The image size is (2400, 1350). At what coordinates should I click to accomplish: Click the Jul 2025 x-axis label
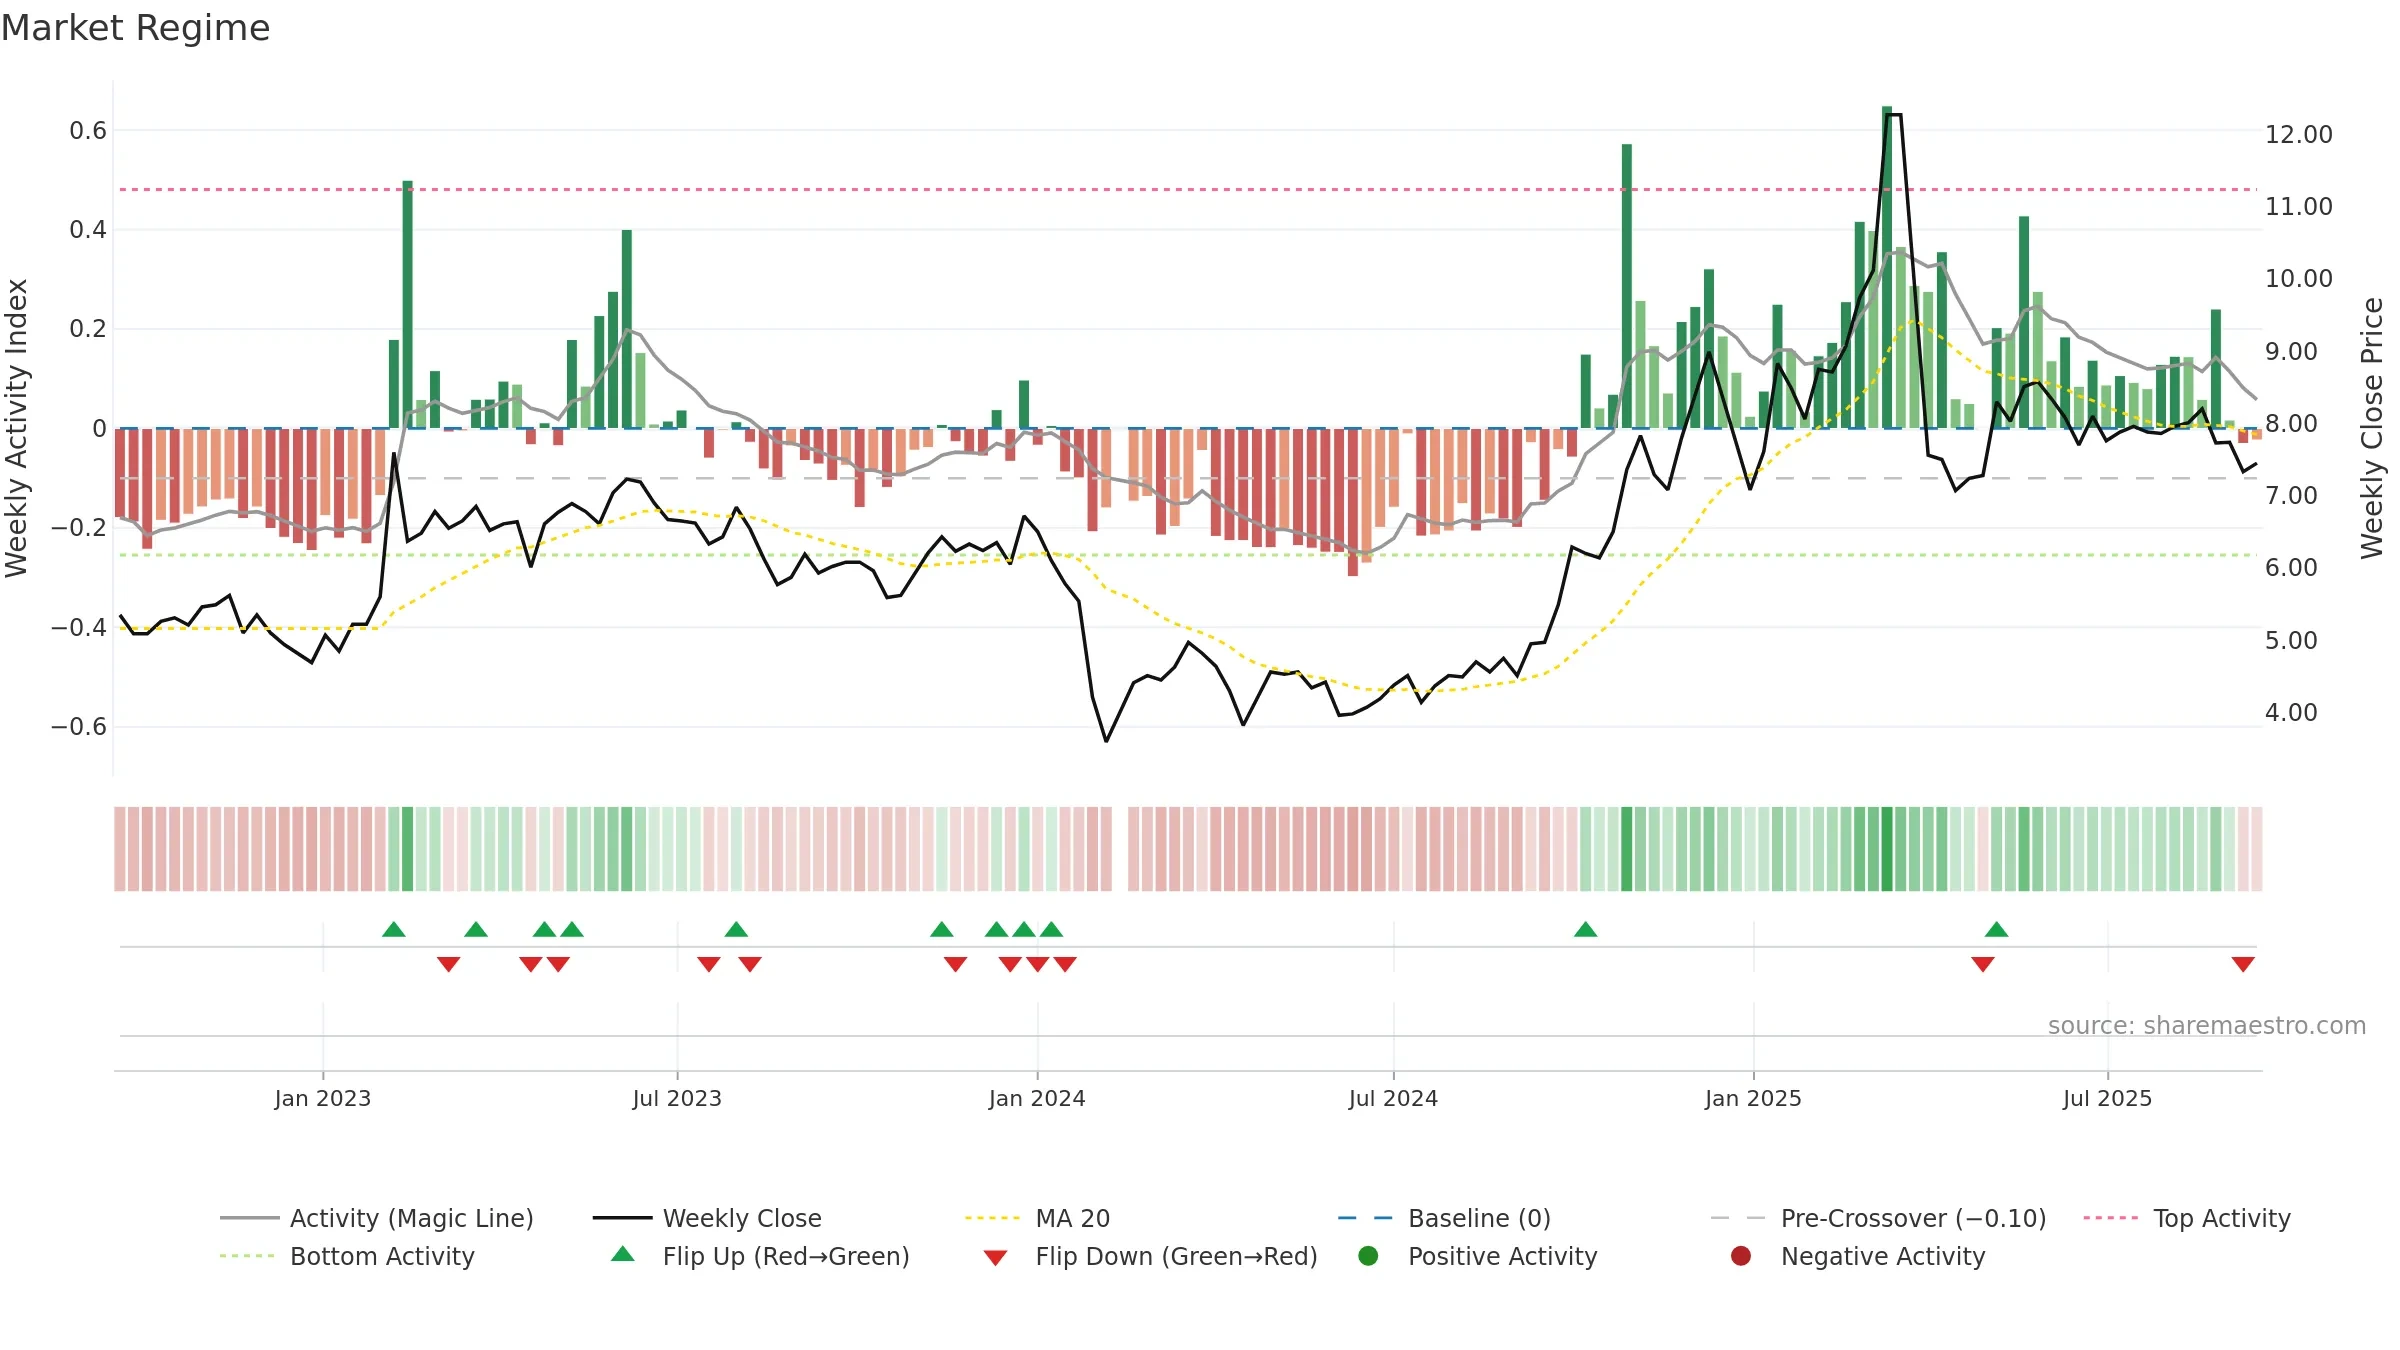2107,1098
